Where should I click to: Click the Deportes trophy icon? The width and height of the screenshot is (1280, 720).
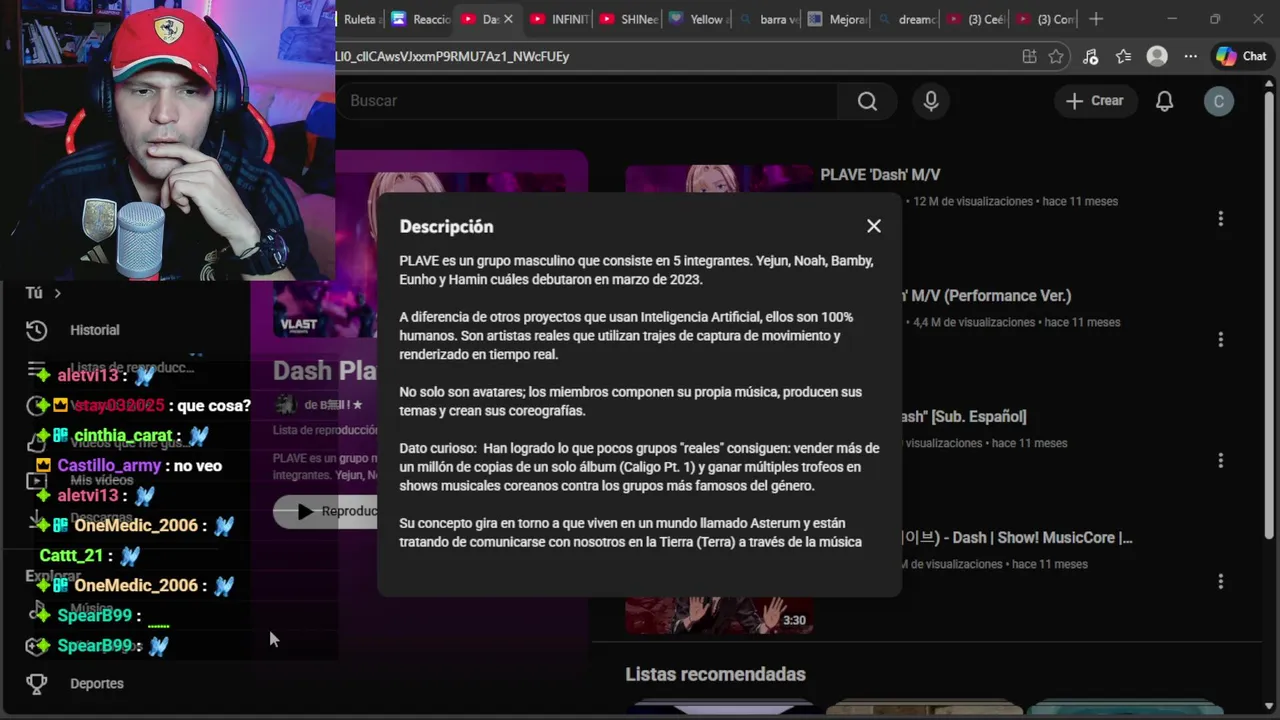[36, 684]
